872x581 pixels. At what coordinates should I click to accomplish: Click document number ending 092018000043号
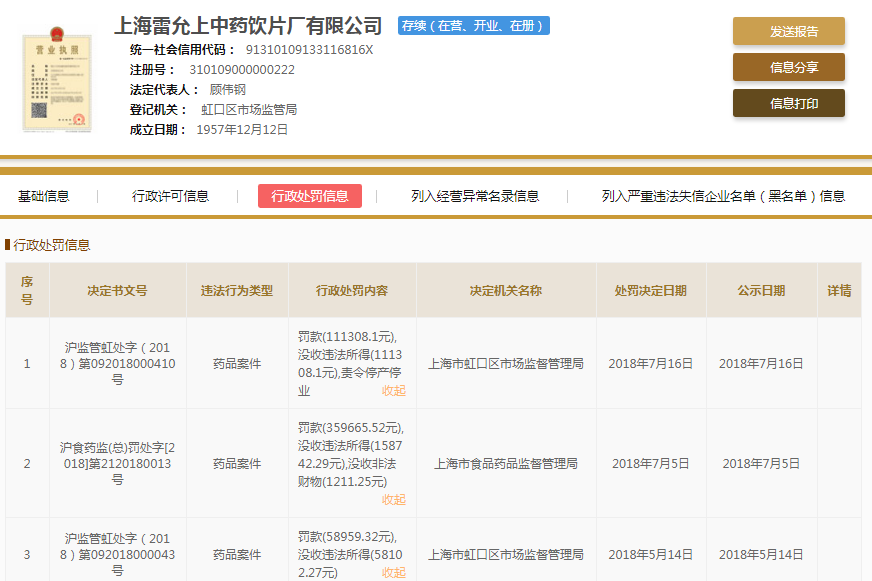[117, 554]
